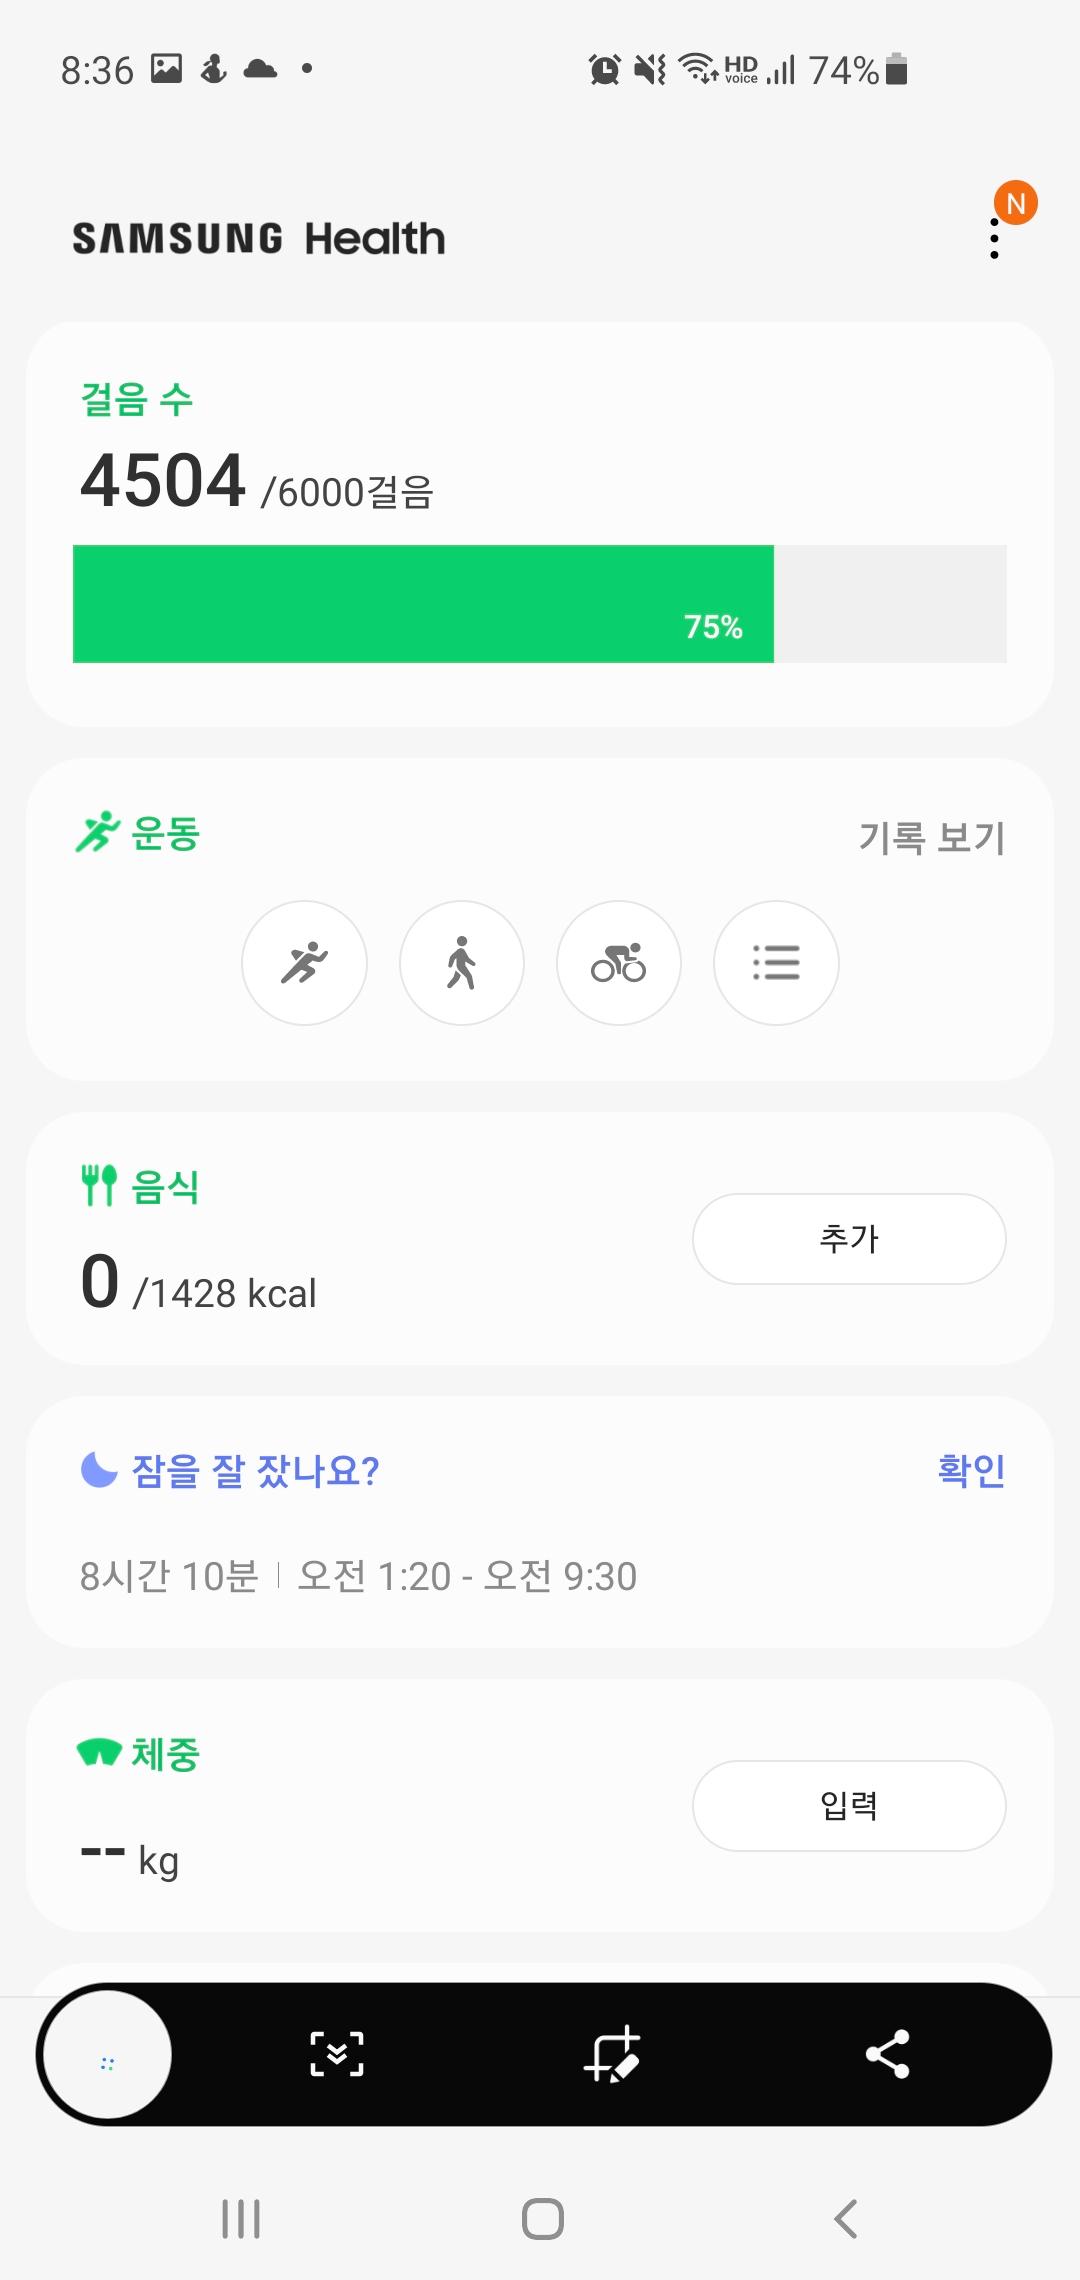Screen dimensions: 1080x2280
Task: Start a cycling workout
Action: click(x=618, y=963)
